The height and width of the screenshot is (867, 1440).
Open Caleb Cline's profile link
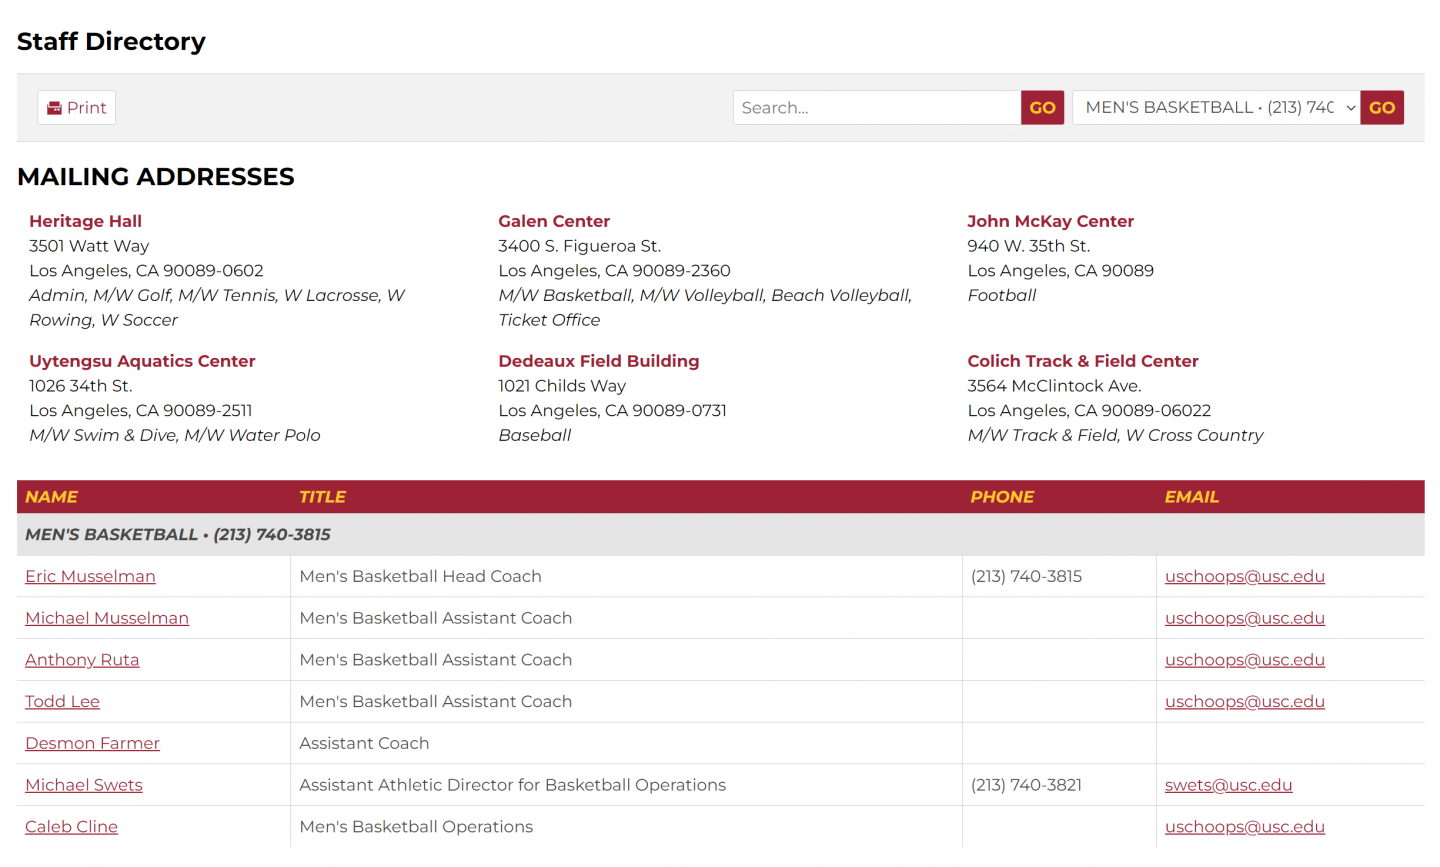click(71, 827)
